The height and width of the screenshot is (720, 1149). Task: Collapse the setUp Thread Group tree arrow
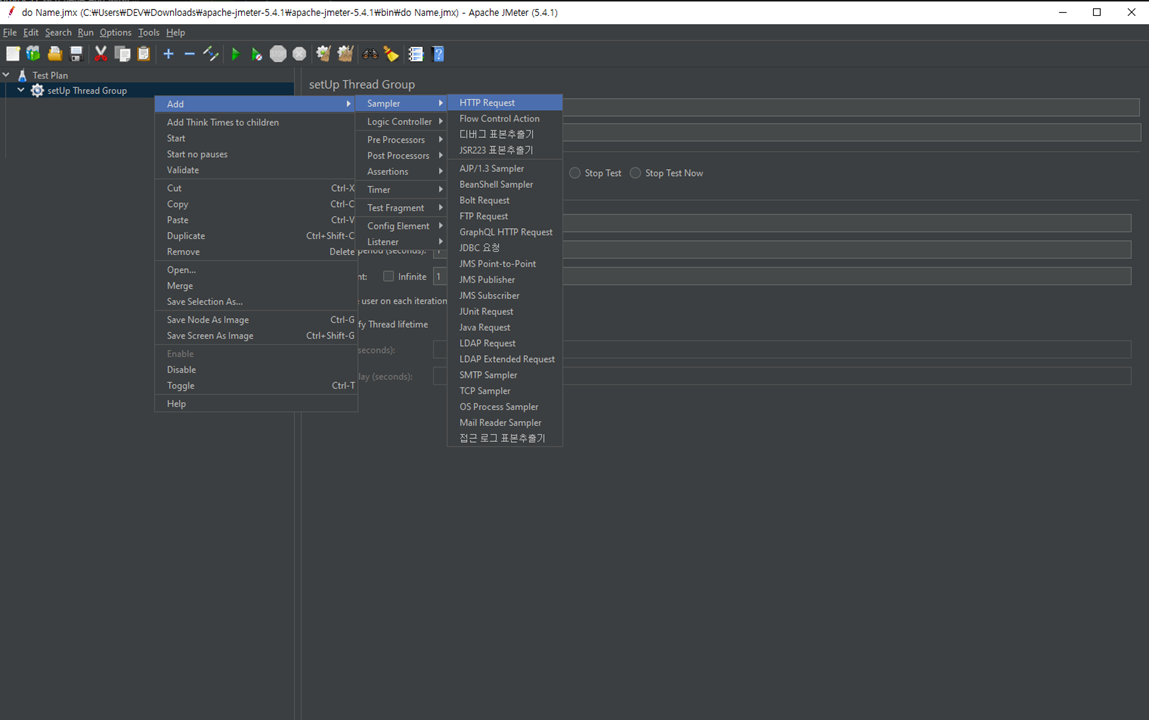[x=21, y=90]
